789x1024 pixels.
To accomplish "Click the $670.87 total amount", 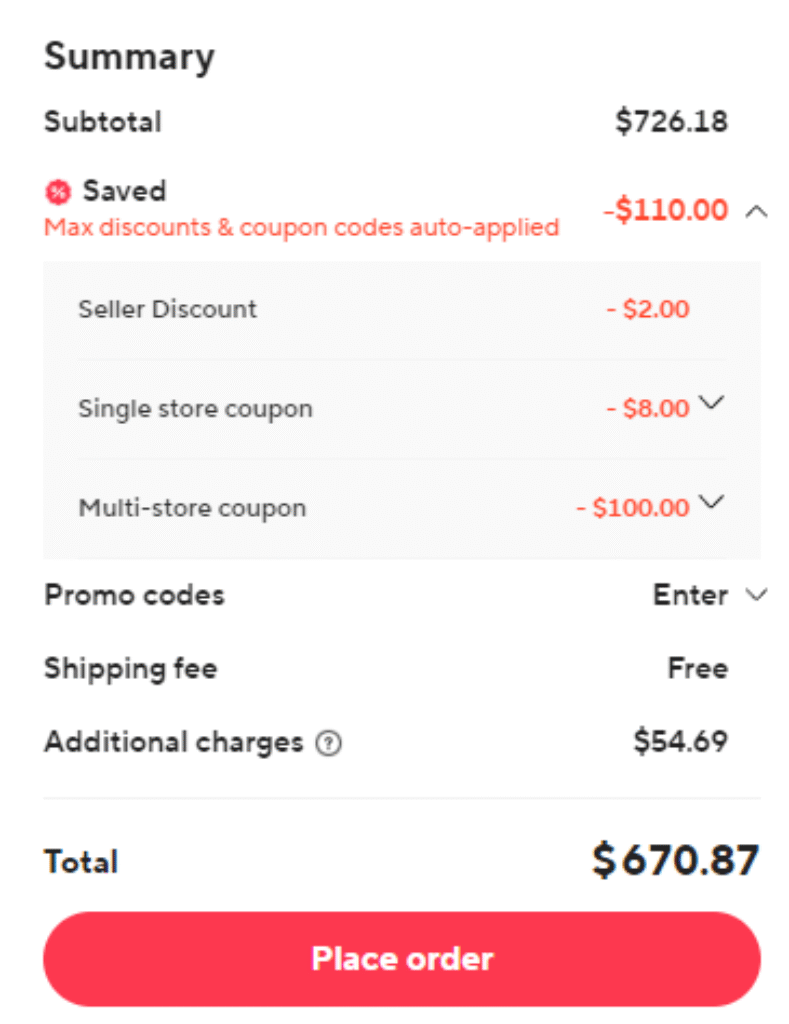I will point(675,860).
